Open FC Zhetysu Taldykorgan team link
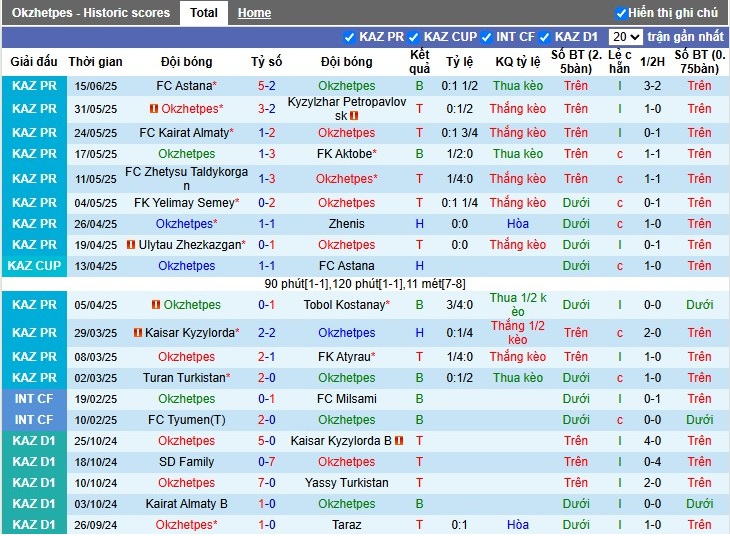Image resolution: width=730 pixels, height=536 pixels. (187, 179)
